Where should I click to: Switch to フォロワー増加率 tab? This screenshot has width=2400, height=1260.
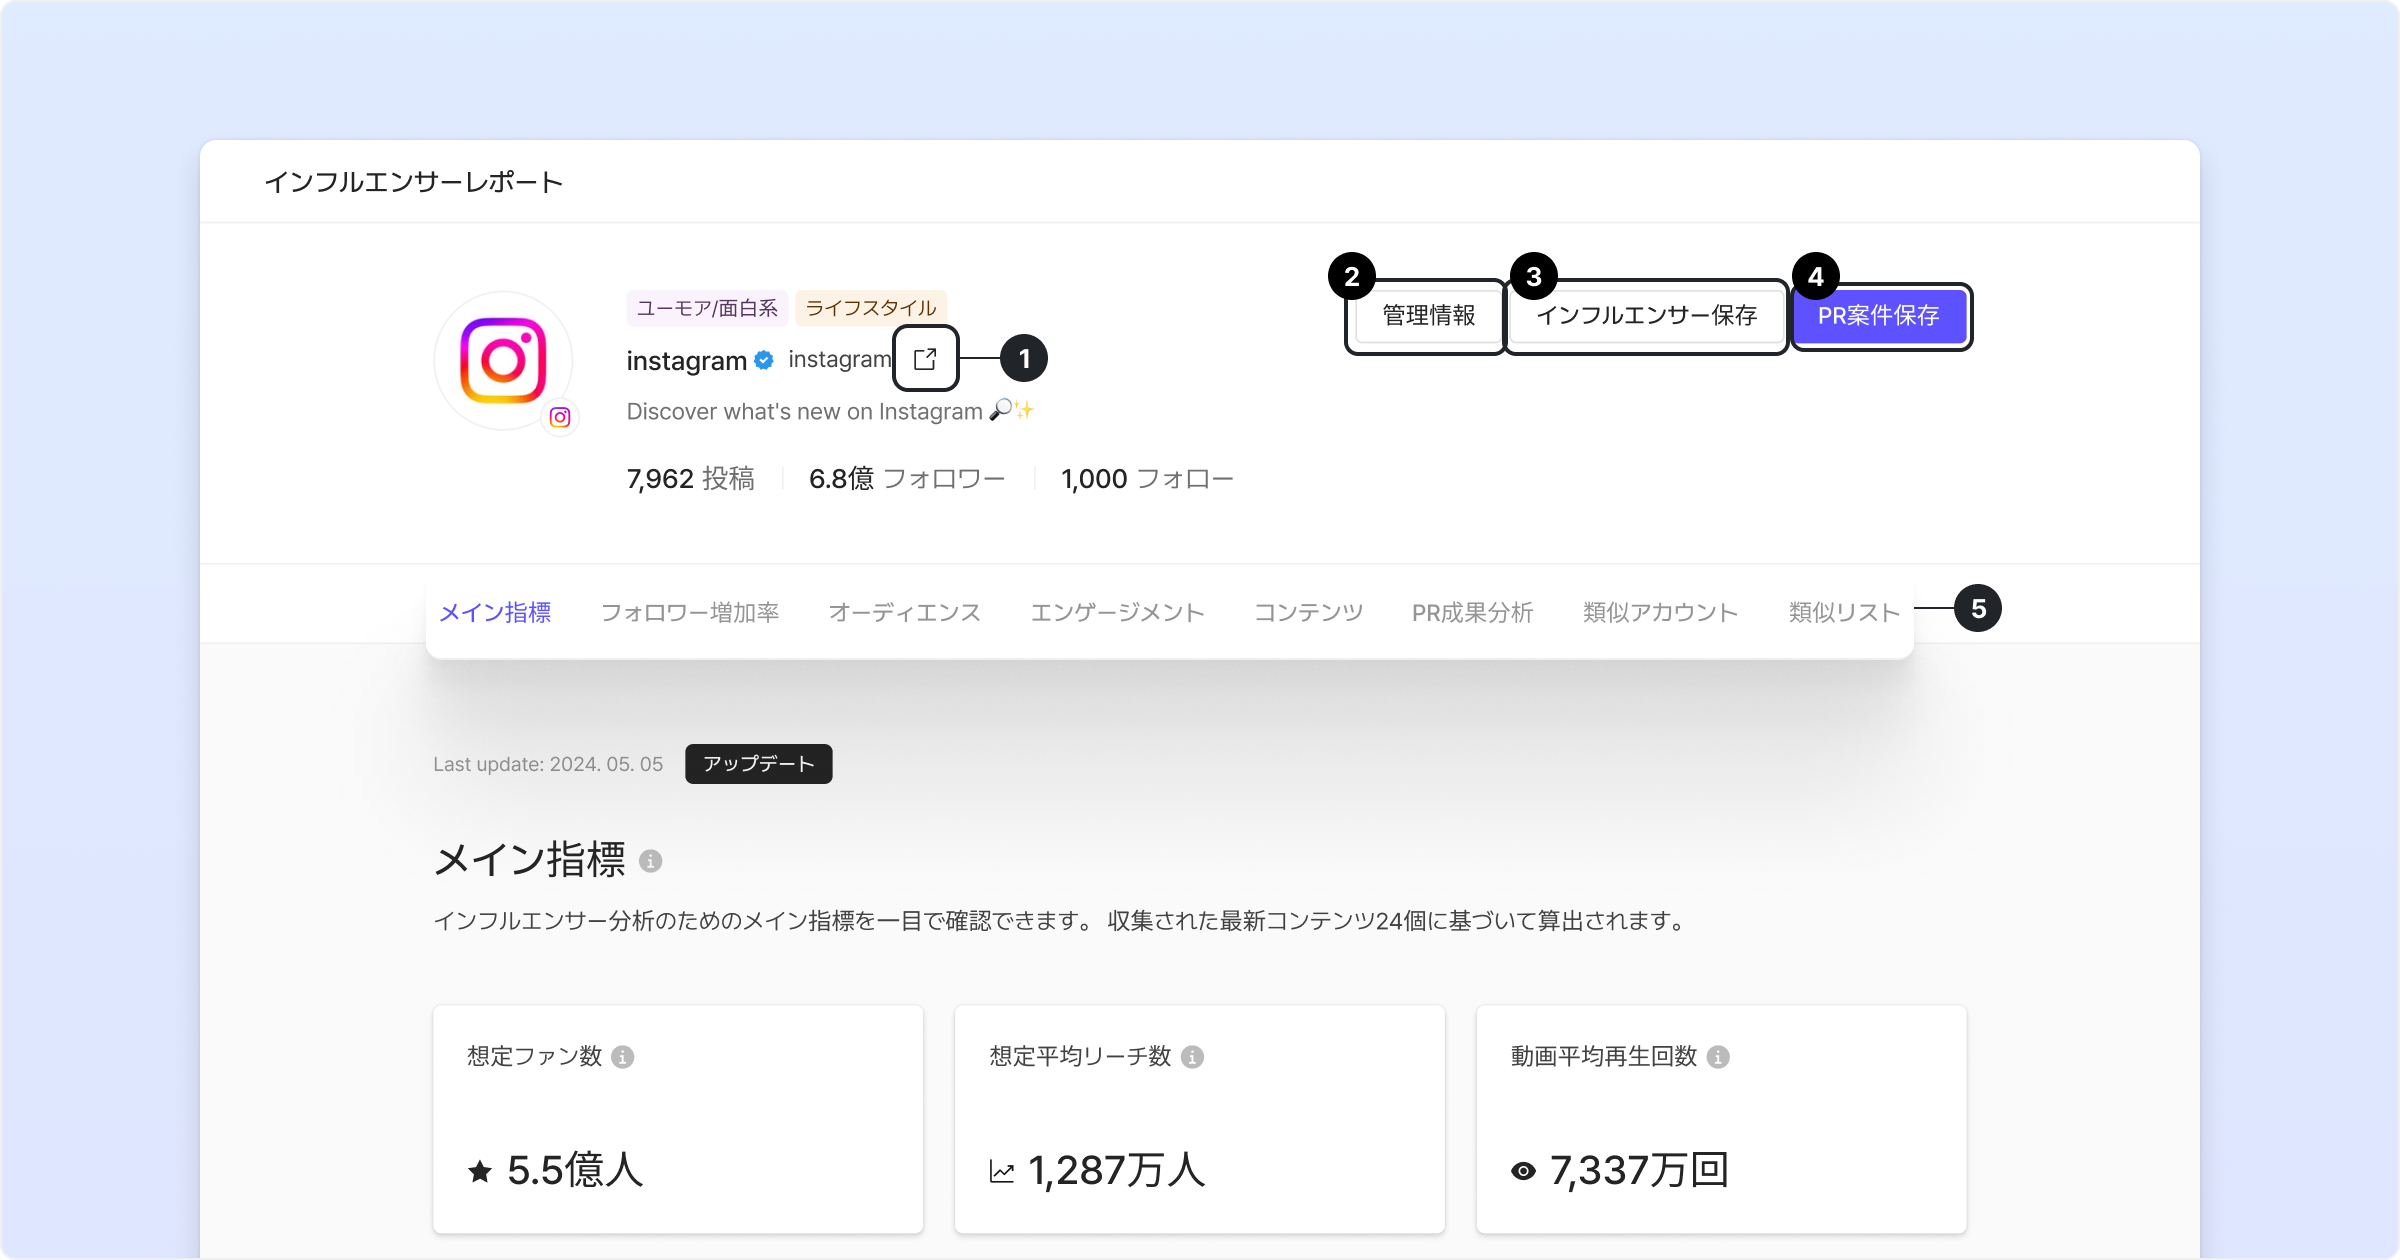pyautogui.click(x=689, y=613)
